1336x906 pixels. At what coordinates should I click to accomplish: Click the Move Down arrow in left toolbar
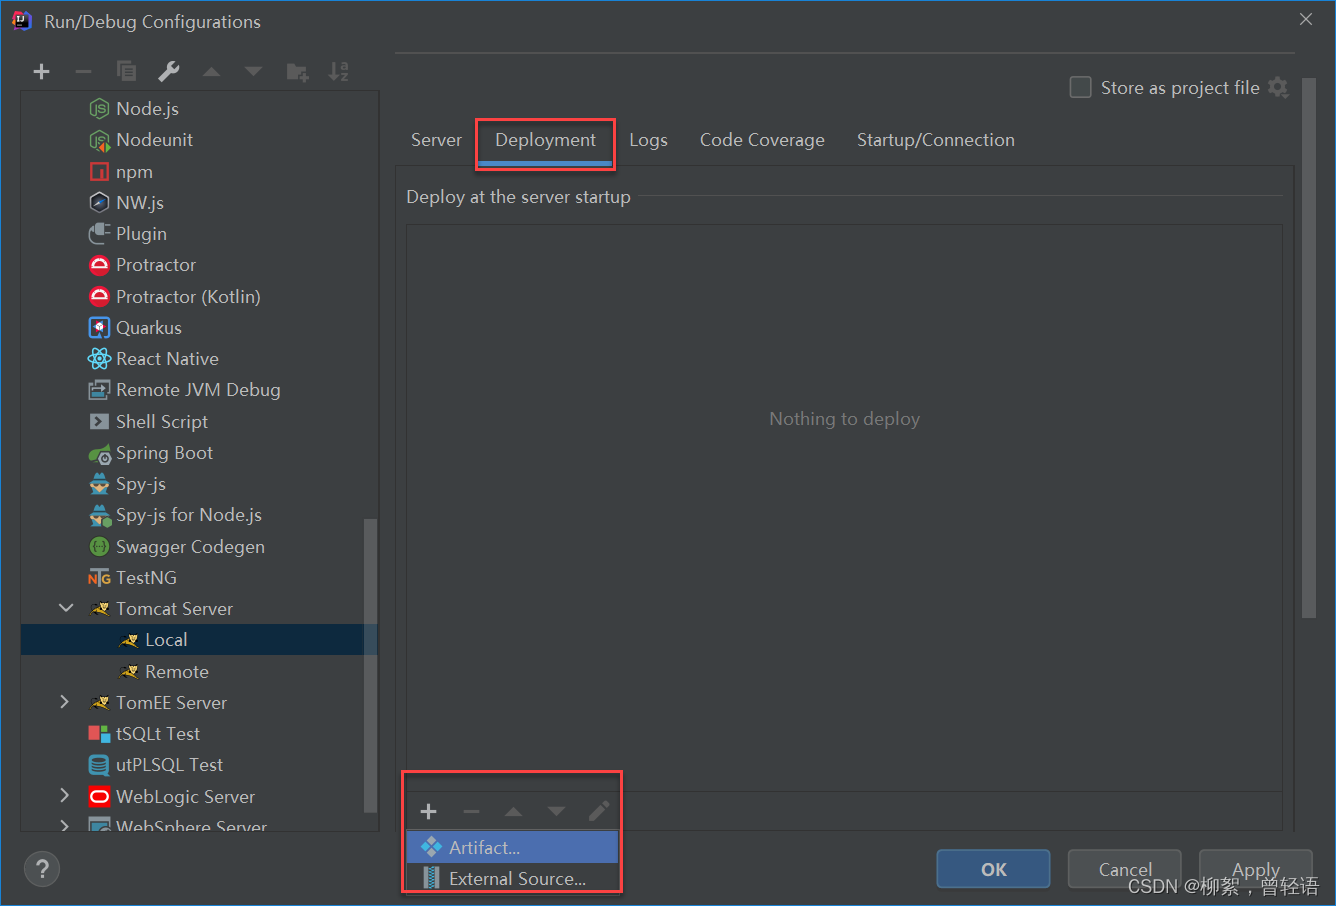click(x=253, y=71)
